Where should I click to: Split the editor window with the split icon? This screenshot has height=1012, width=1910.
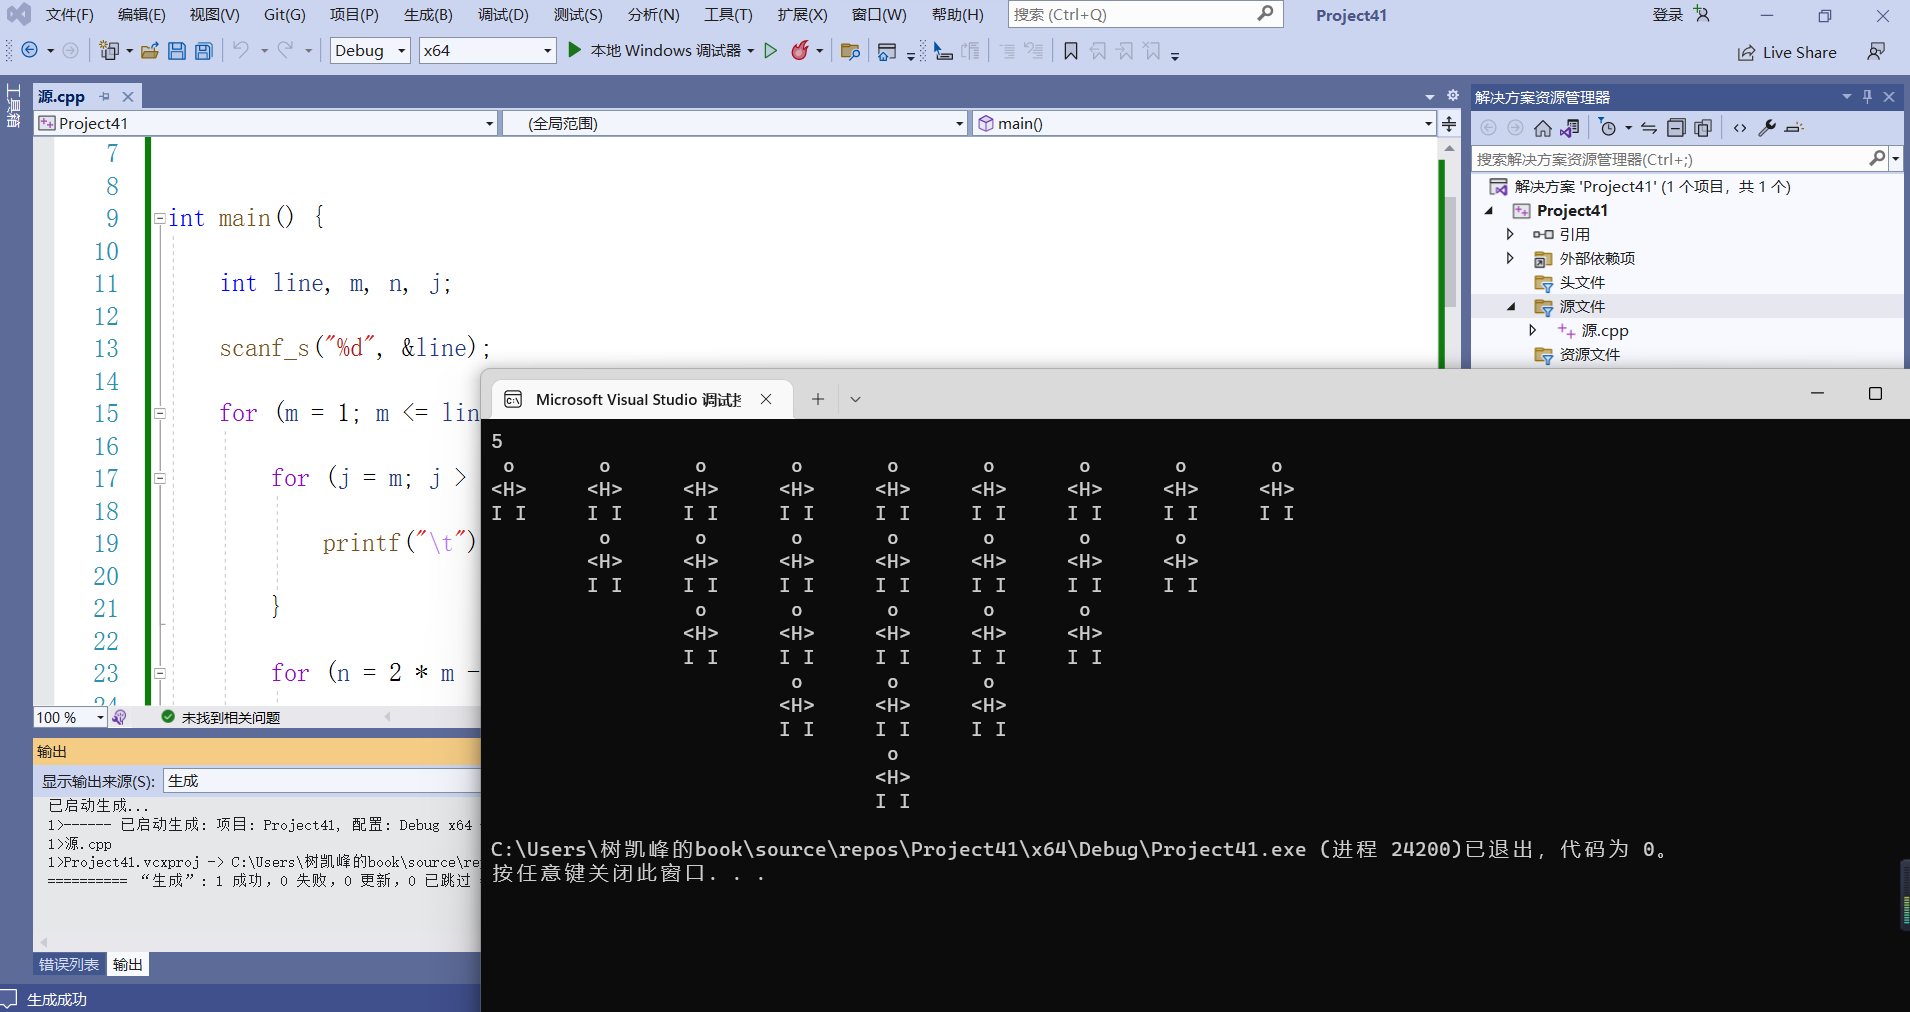tap(1449, 124)
